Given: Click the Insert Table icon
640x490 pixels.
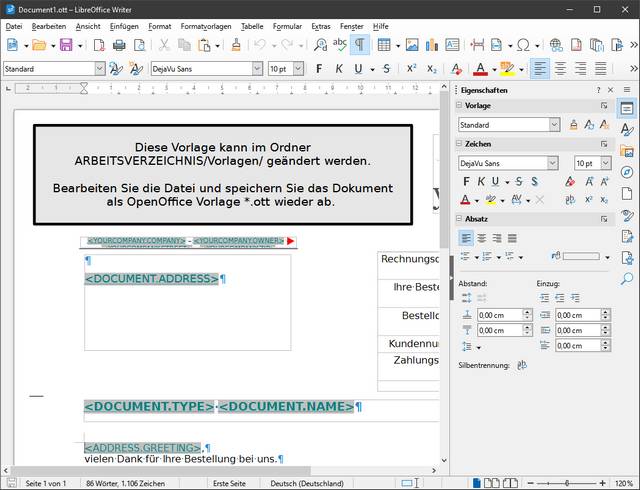Looking at the screenshot, I should (x=384, y=45).
